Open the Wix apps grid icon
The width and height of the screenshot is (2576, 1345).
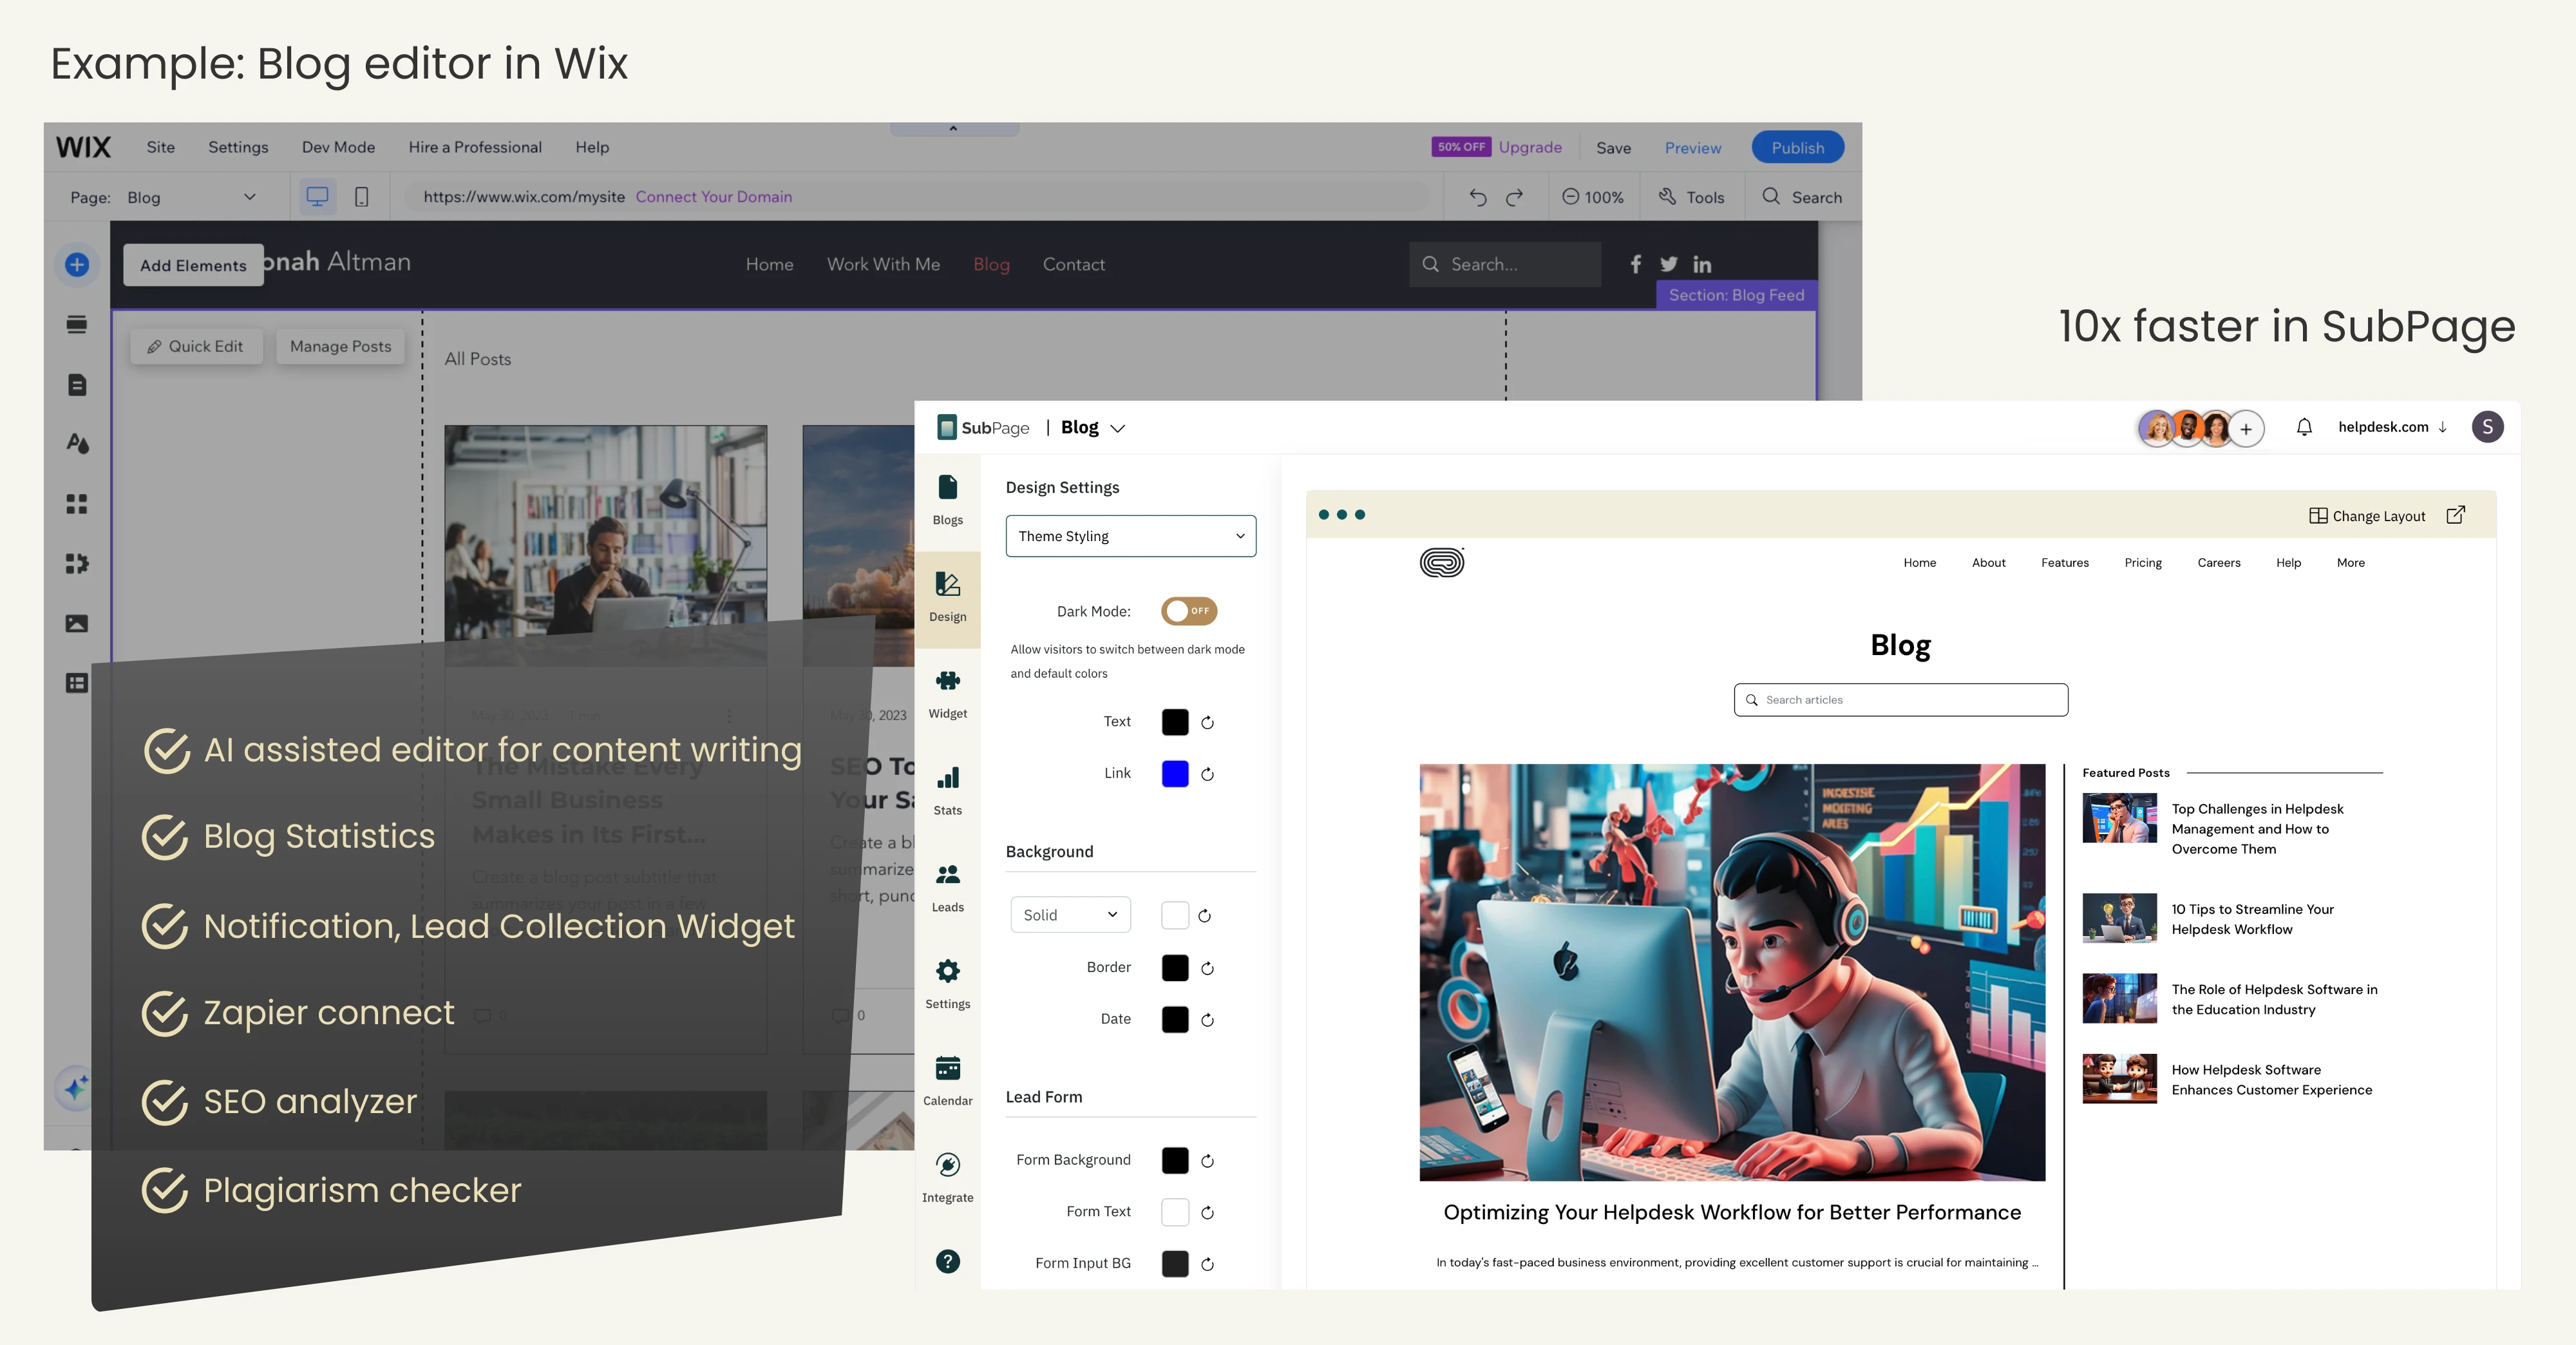point(77,504)
